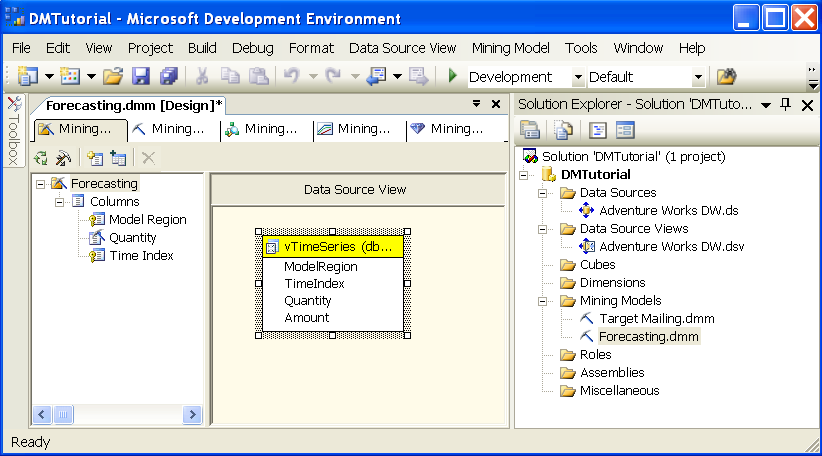Screen dimensions: 822x456
Task: Open the Toolbox side panel
Action: [x=14, y=131]
